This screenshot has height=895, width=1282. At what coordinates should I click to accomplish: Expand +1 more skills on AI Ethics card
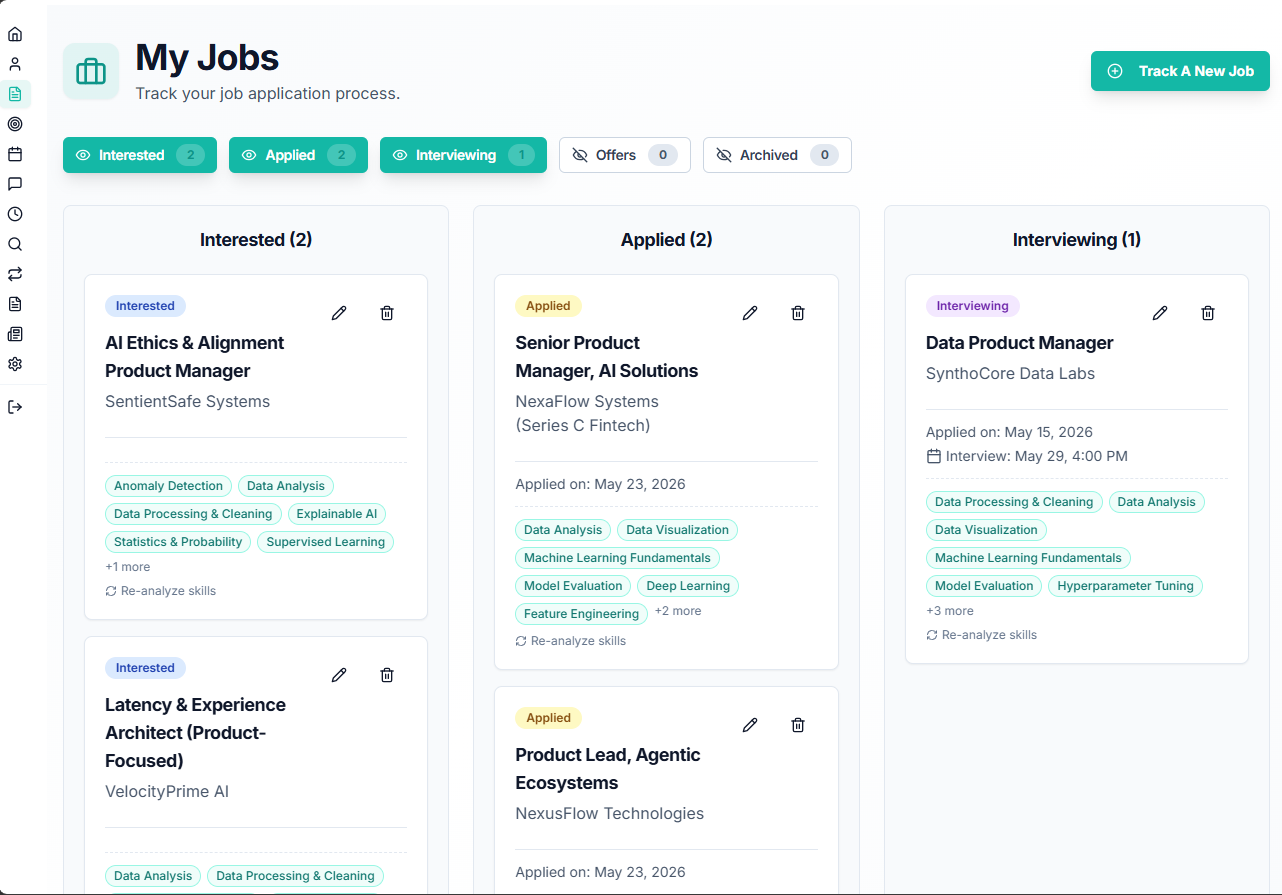(x=128, y=567)
